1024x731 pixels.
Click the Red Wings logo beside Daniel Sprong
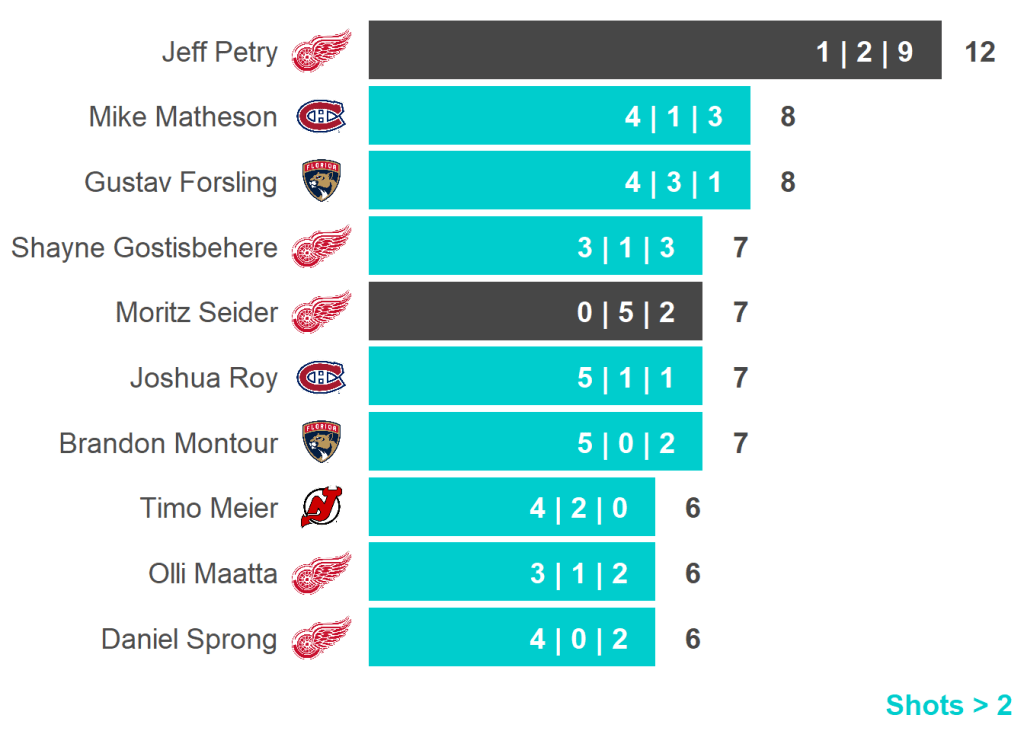click(x=321, y=638)
